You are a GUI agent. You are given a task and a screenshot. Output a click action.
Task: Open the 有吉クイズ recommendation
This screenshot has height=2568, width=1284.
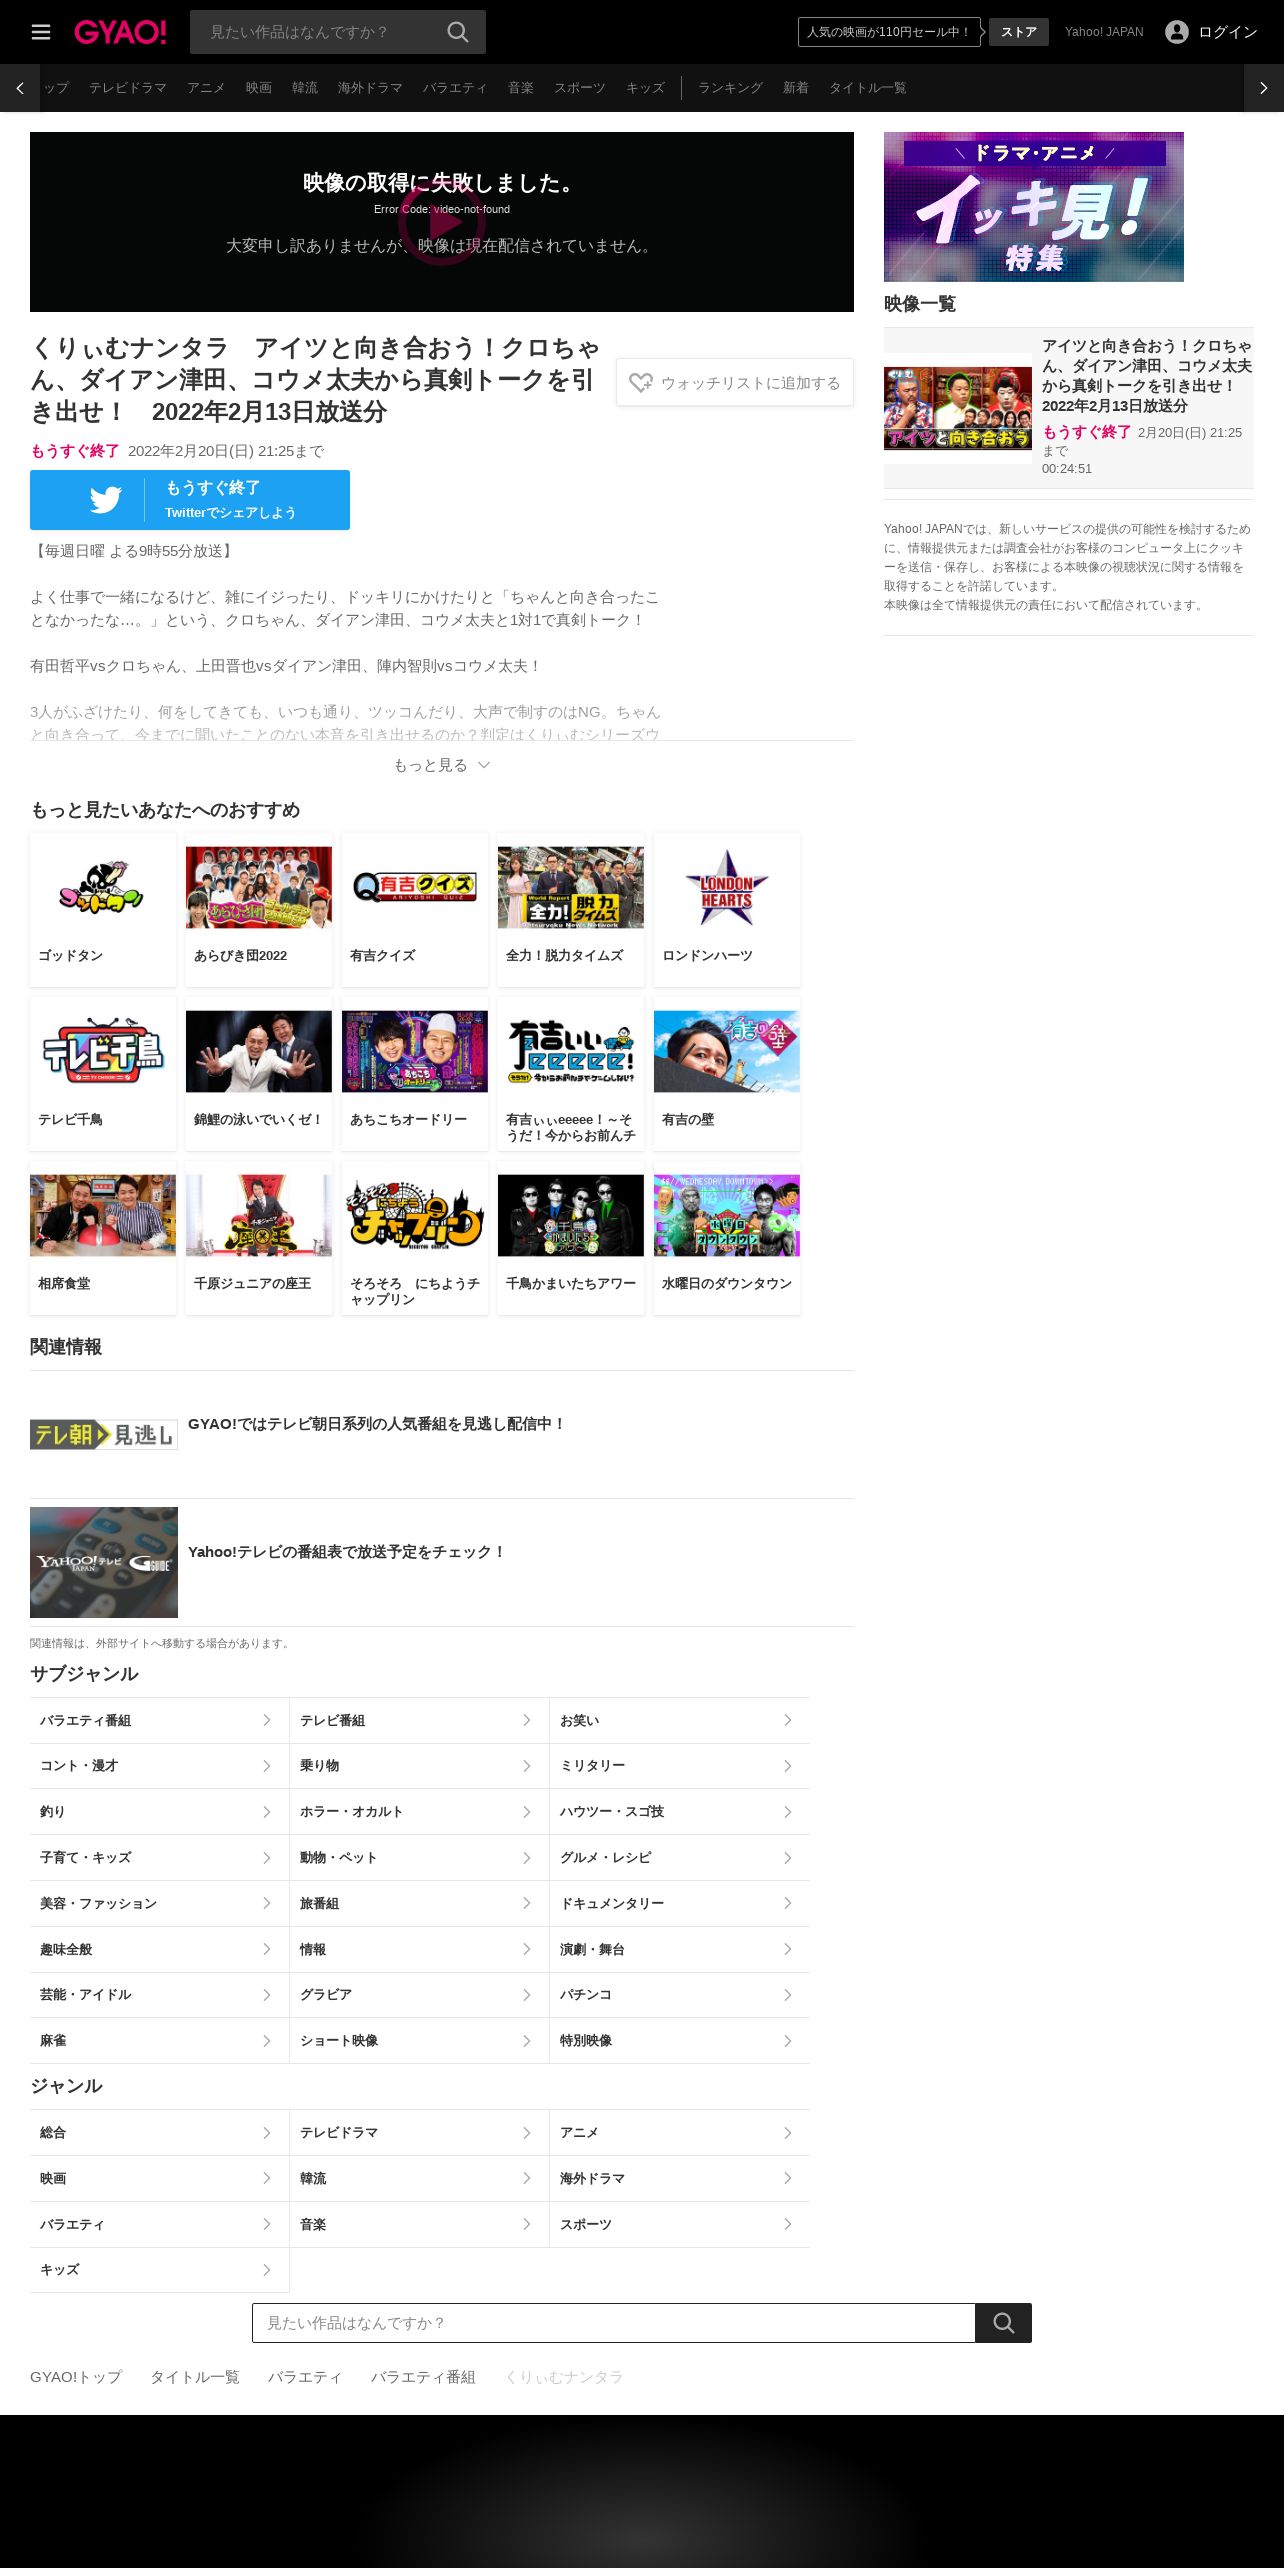415,910
